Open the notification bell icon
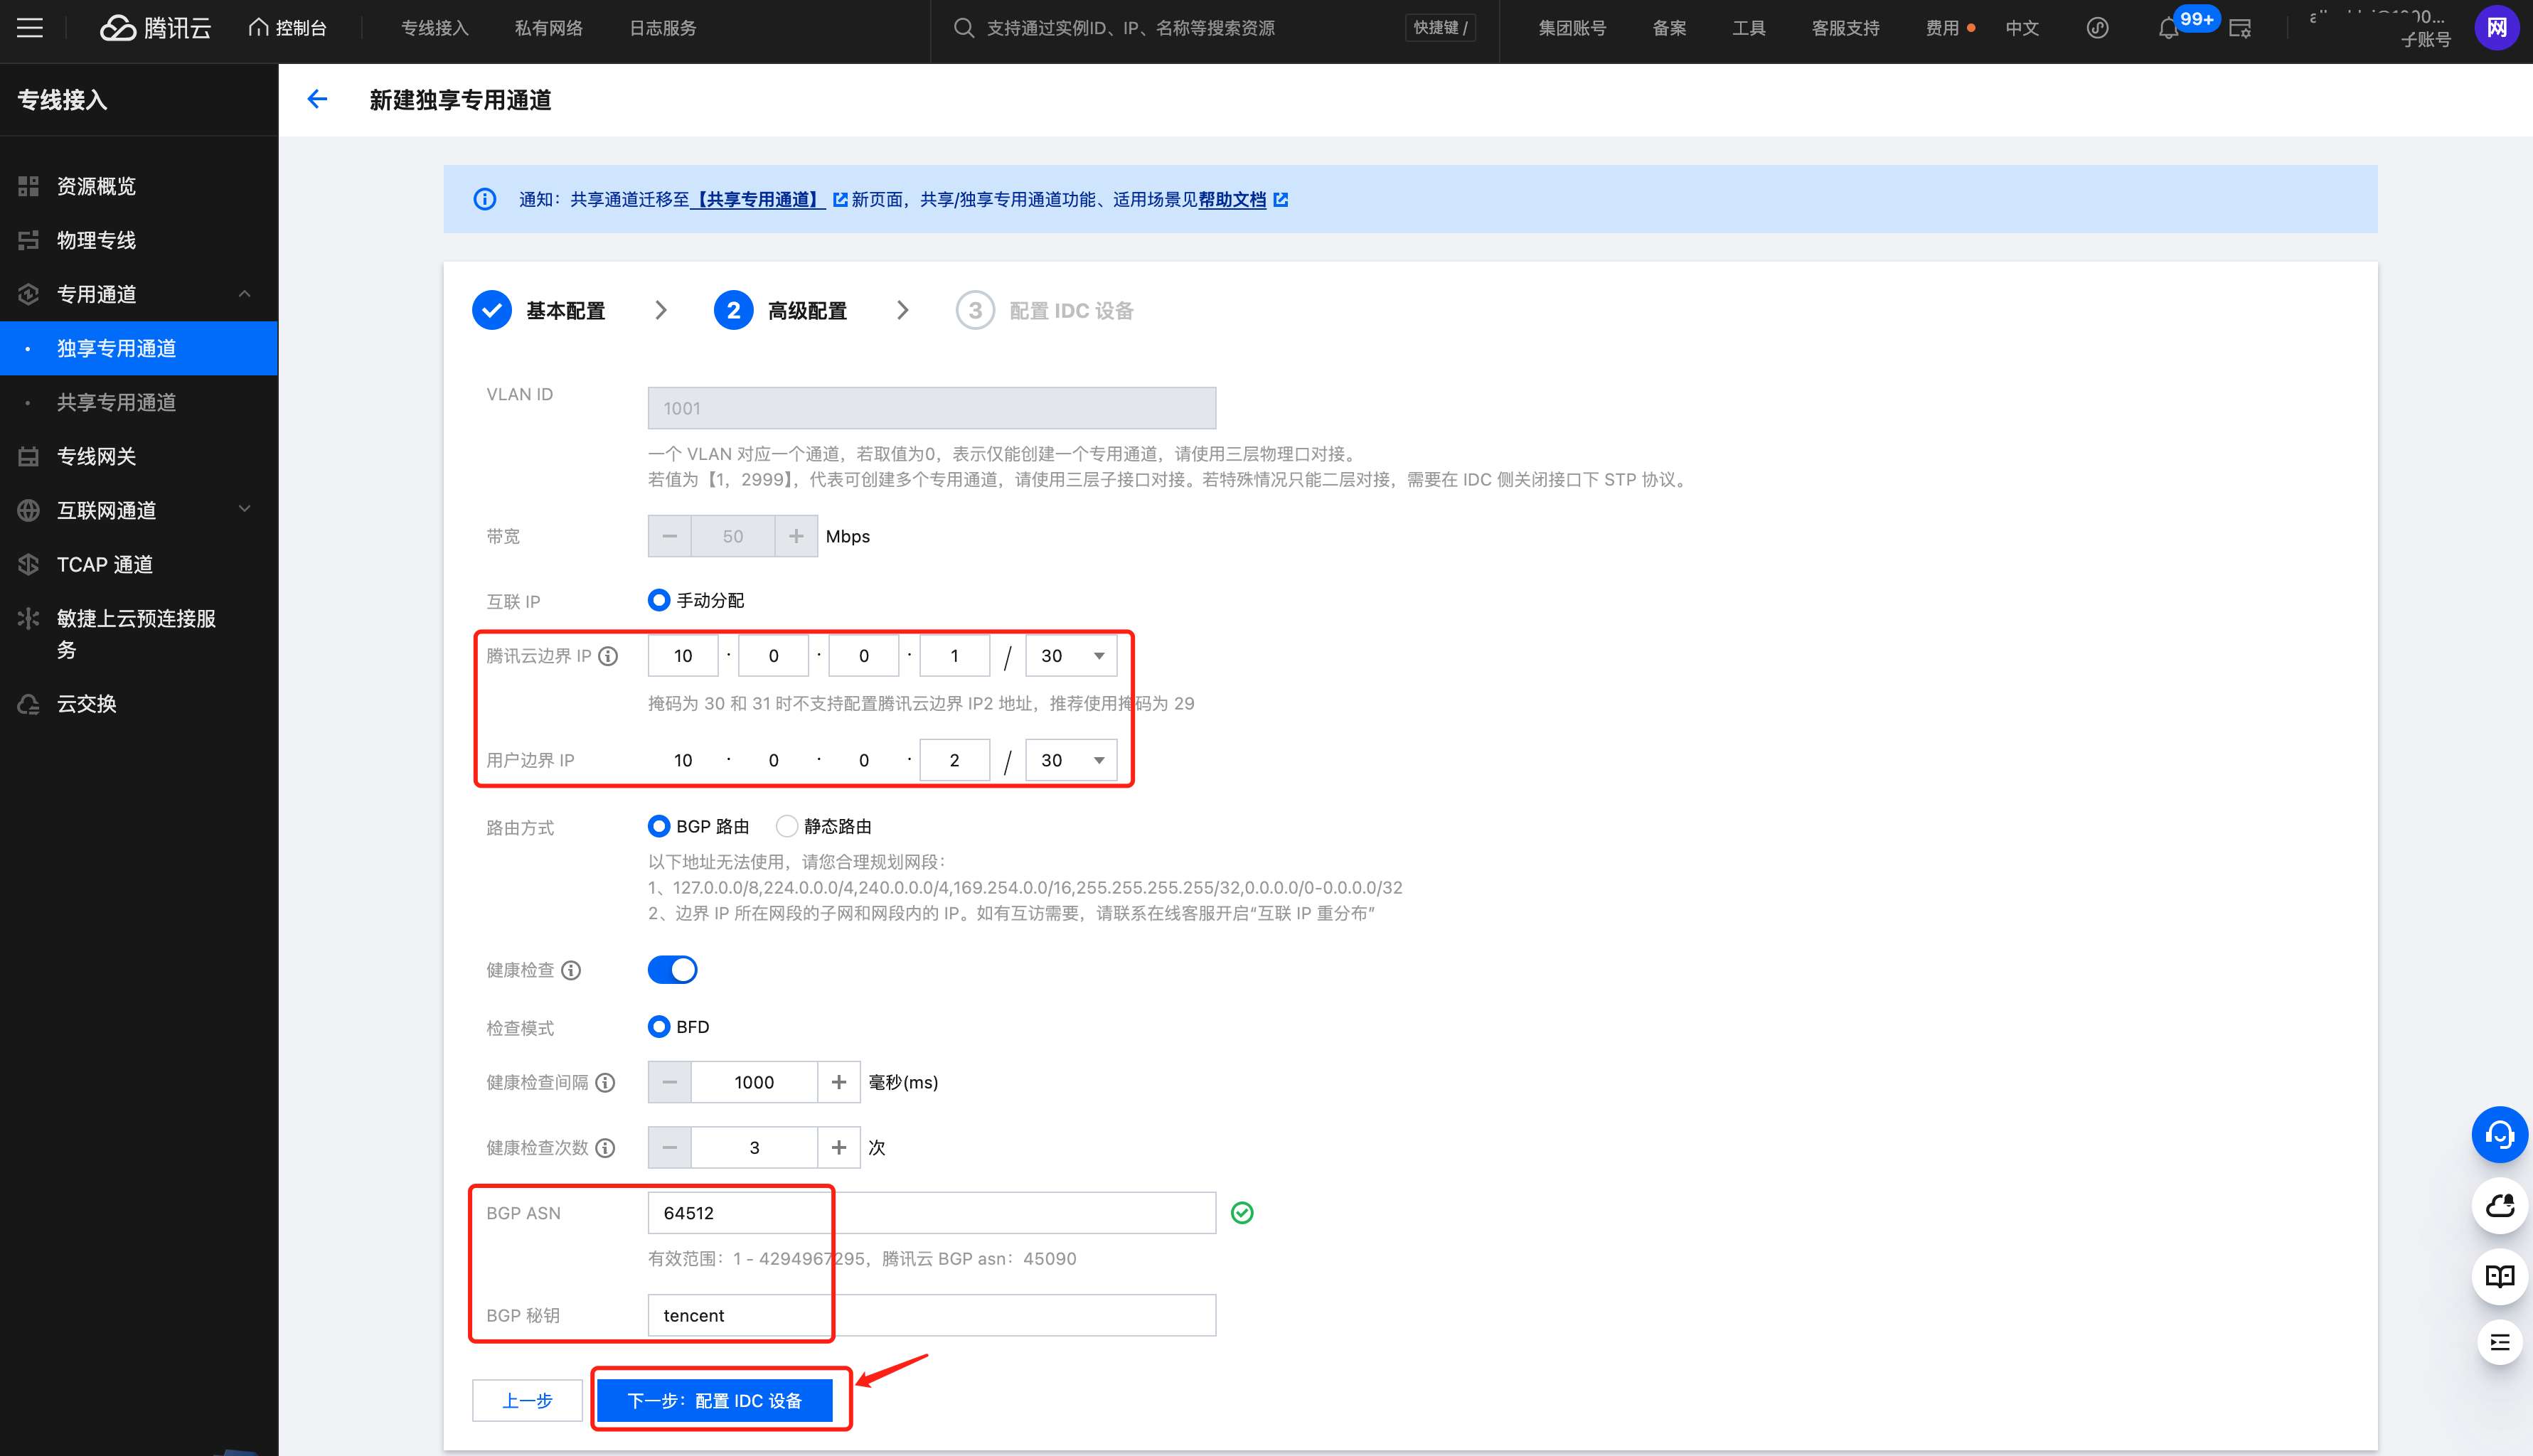This screenshot has width=2533, height=1456. coord(2167,29)
